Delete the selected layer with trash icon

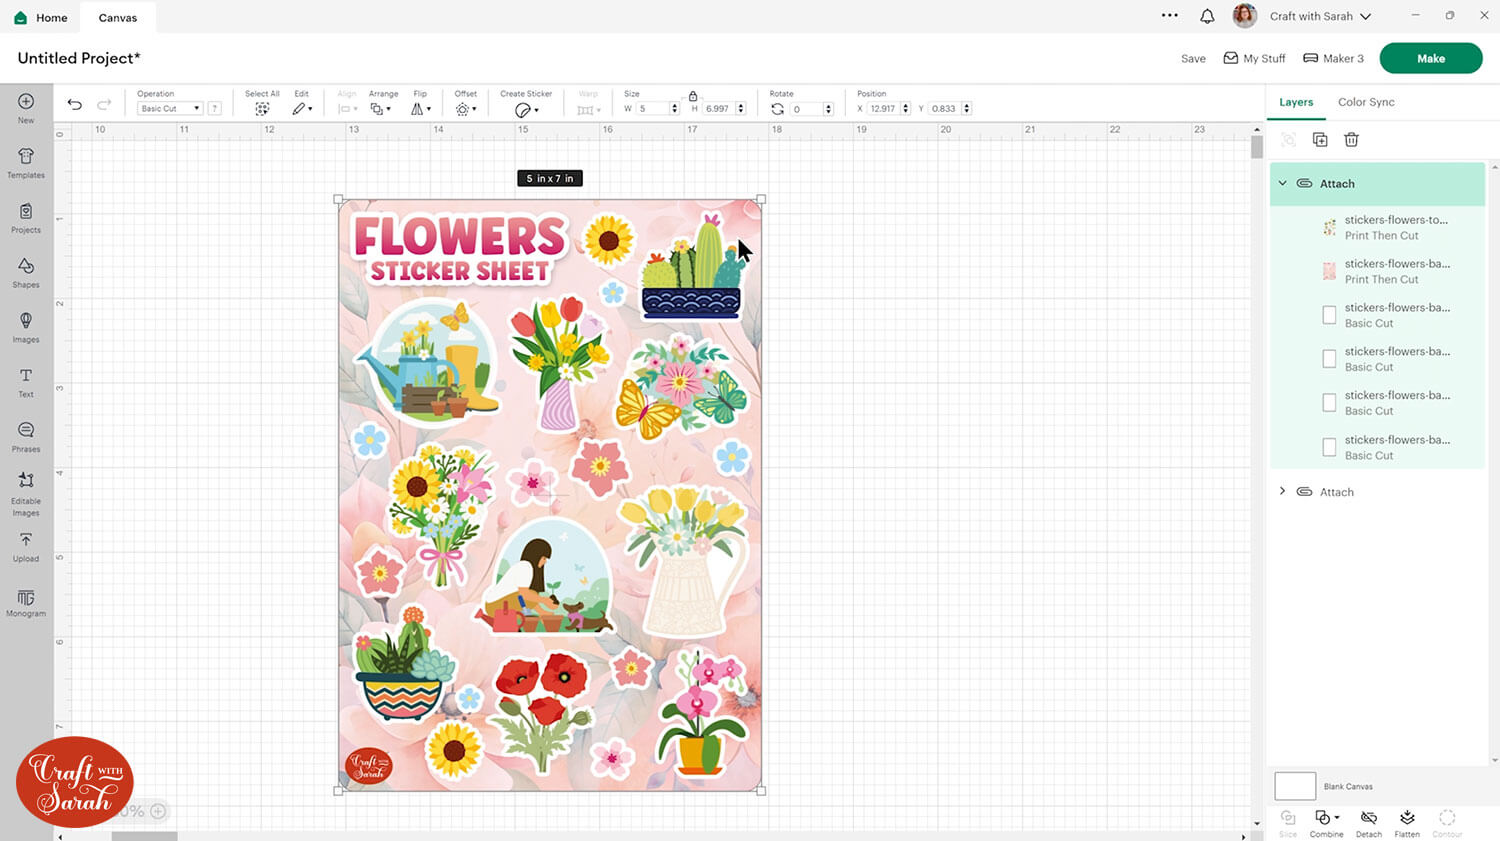pyautogui.click(x=1351, y=140)
